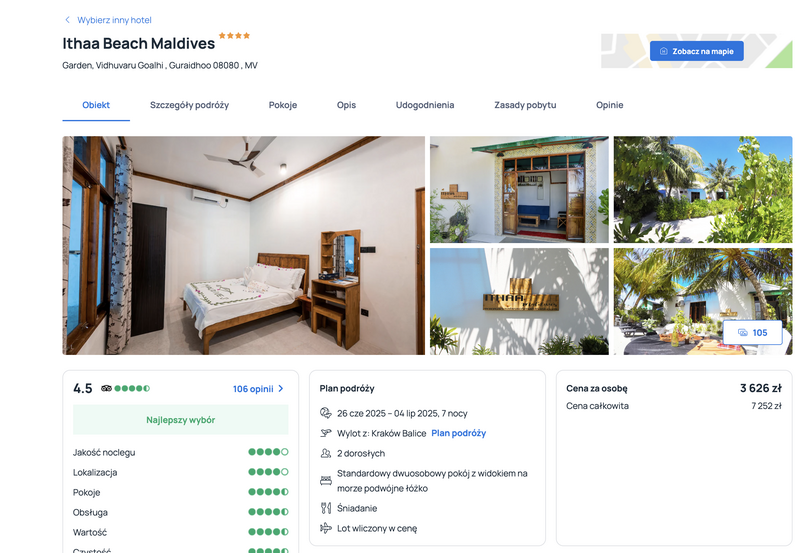The image size is (800, 553).
Task: Select the Udogodnienia tab
Action: click(x=425, y=105)
